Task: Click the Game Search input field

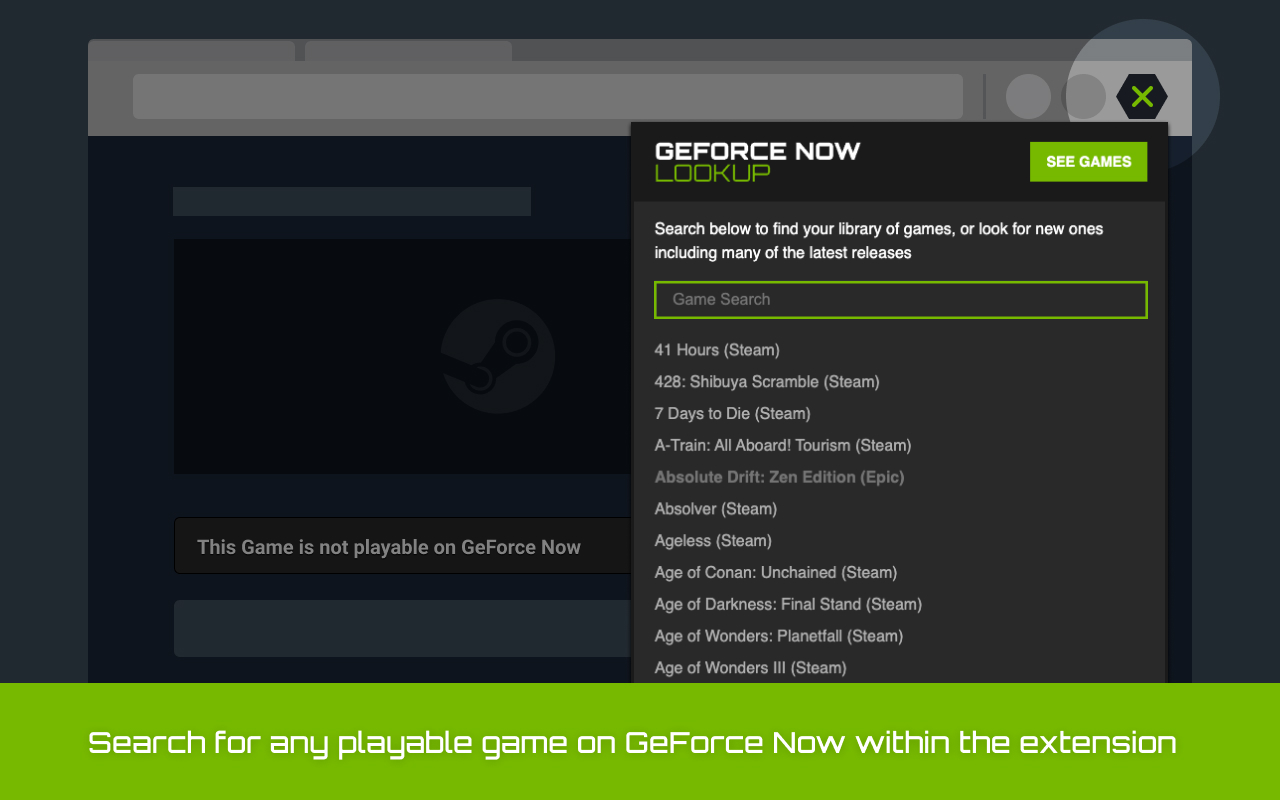Action: tap(900, 299)
